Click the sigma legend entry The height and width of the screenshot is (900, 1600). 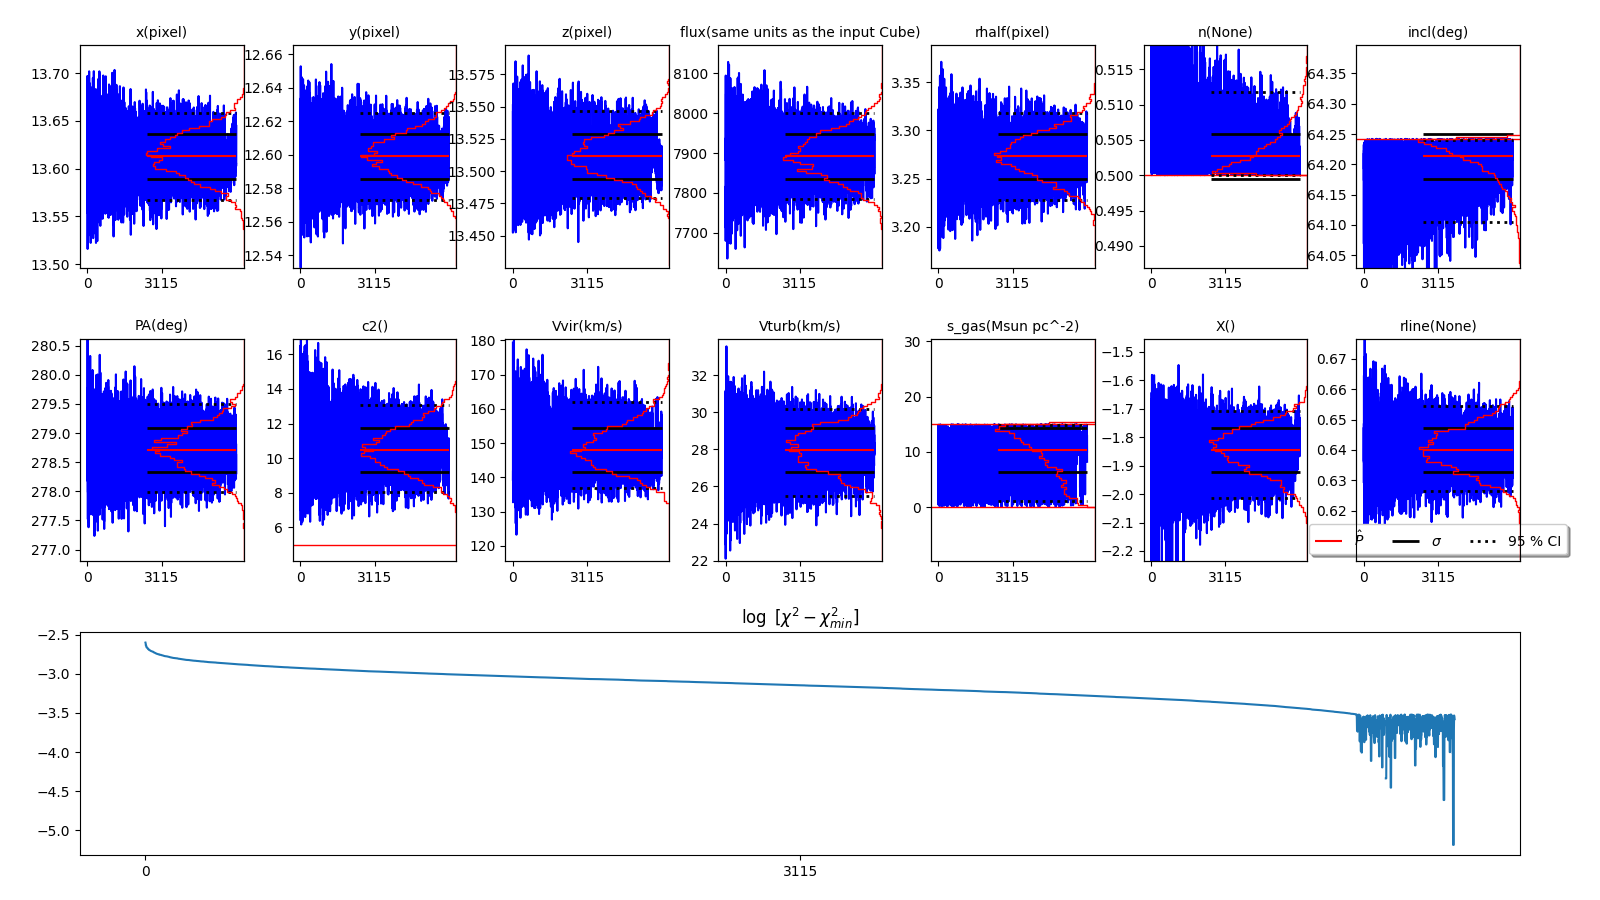pyautogui.click(x=1436, y=541)
